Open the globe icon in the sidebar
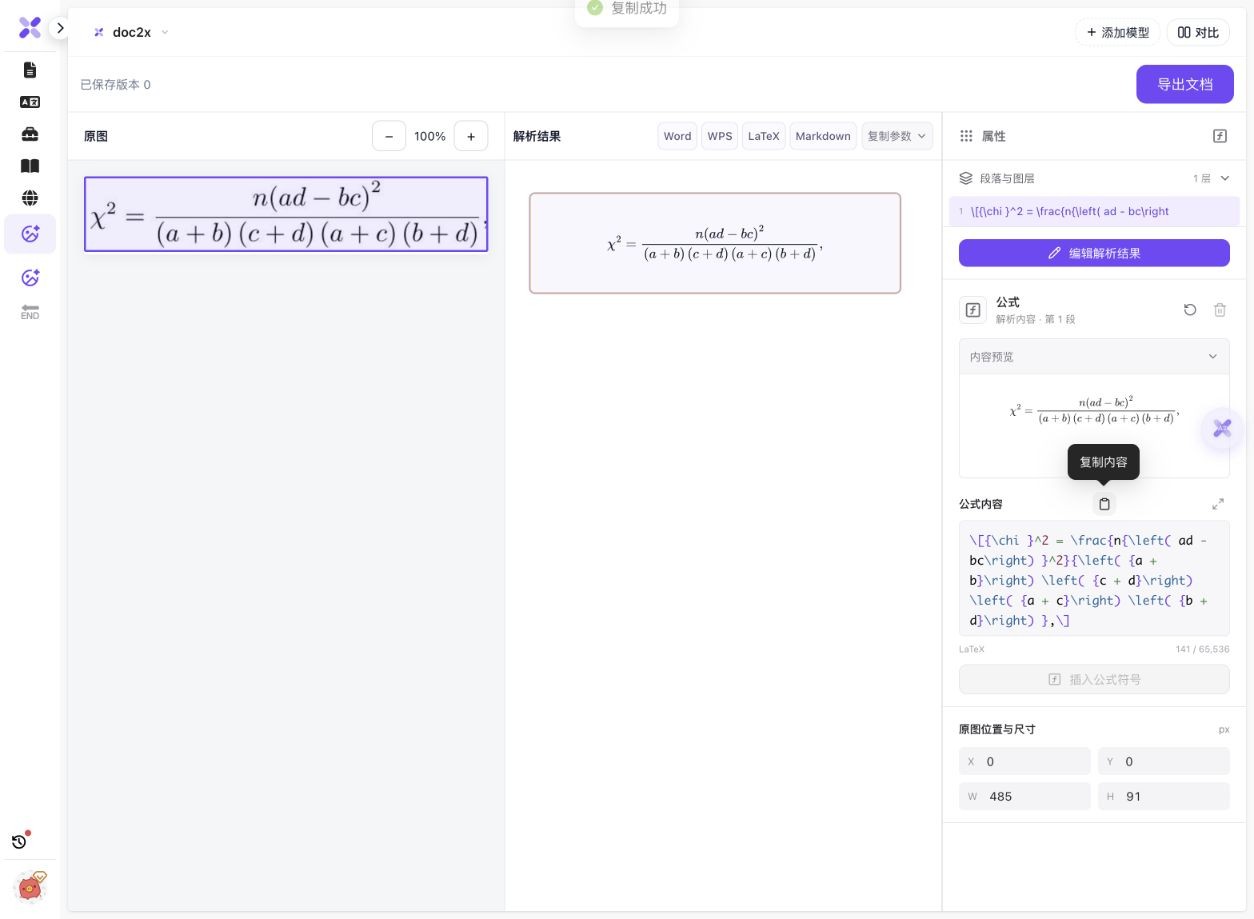The height and width of the screenshot is (919, 1254). point(30,198)
